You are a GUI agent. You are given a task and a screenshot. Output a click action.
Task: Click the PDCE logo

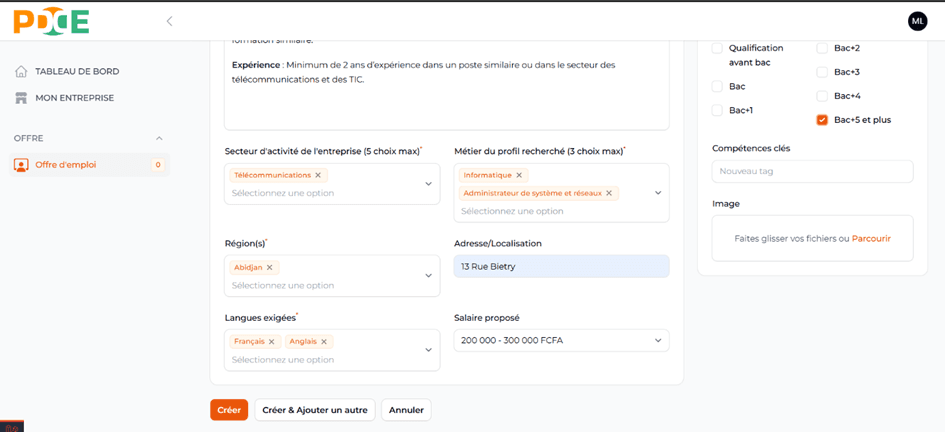point(51,21)
